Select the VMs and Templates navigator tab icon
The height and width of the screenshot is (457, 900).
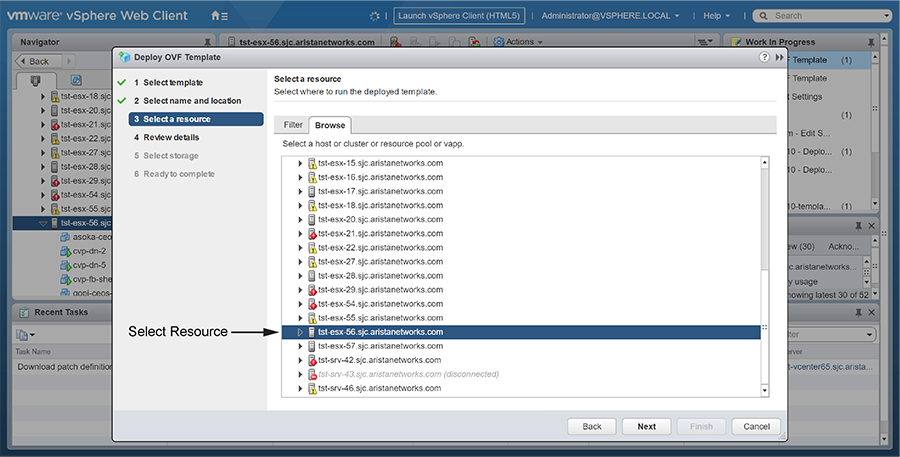76,80
